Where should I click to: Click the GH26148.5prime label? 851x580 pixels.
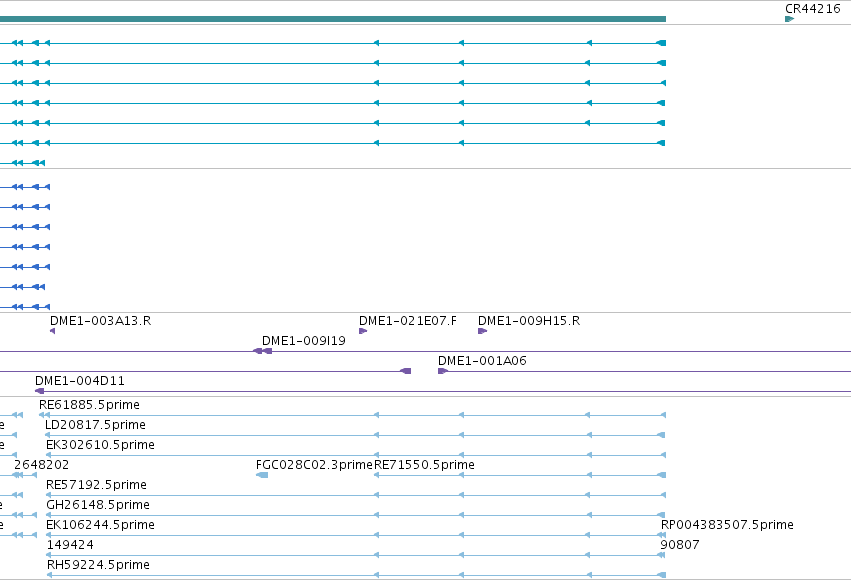tap(98, 505)
